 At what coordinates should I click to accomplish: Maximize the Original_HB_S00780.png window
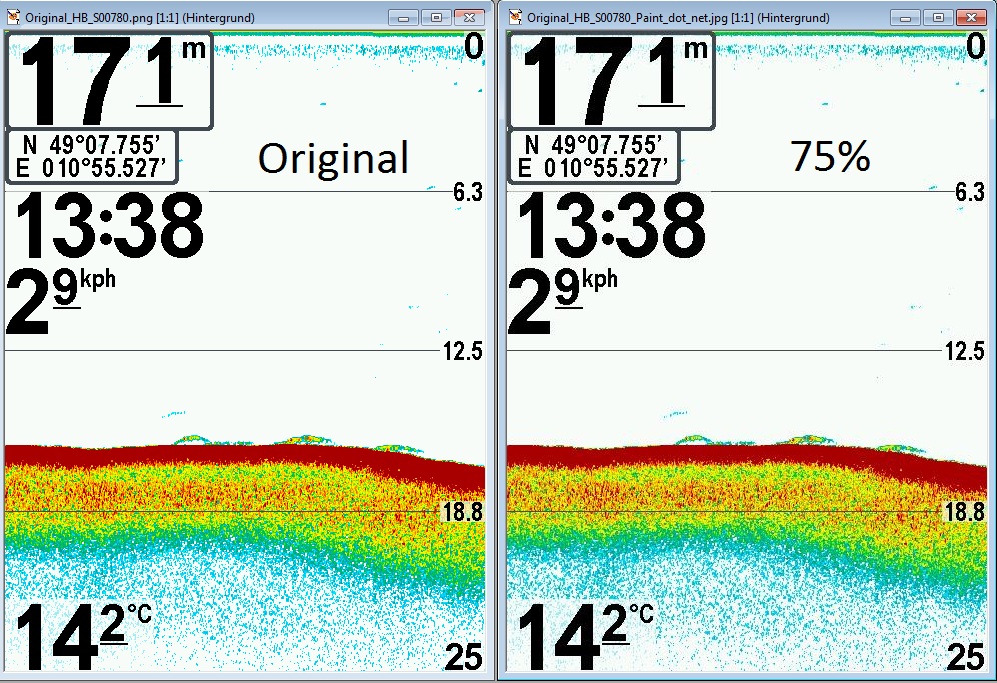click(x=436, y=17)
